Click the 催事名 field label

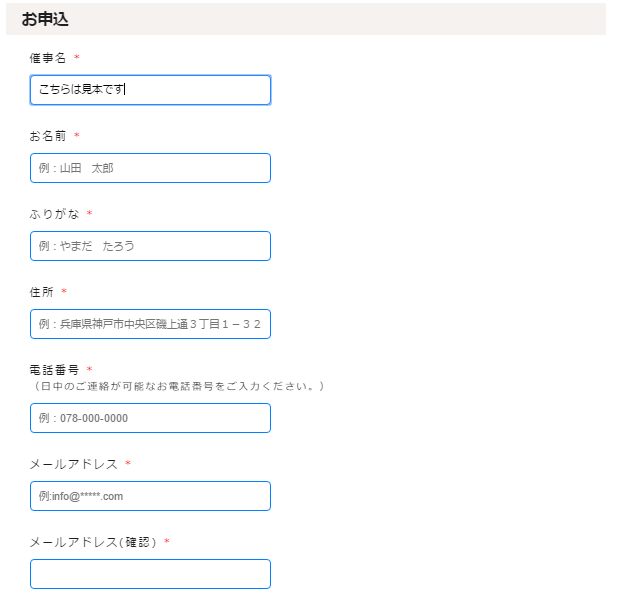tap(48, 58)
